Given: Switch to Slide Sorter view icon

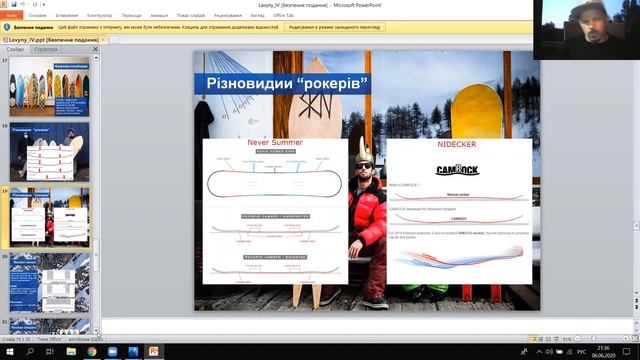Looking at the screenshot, I should tap(541, 339).
